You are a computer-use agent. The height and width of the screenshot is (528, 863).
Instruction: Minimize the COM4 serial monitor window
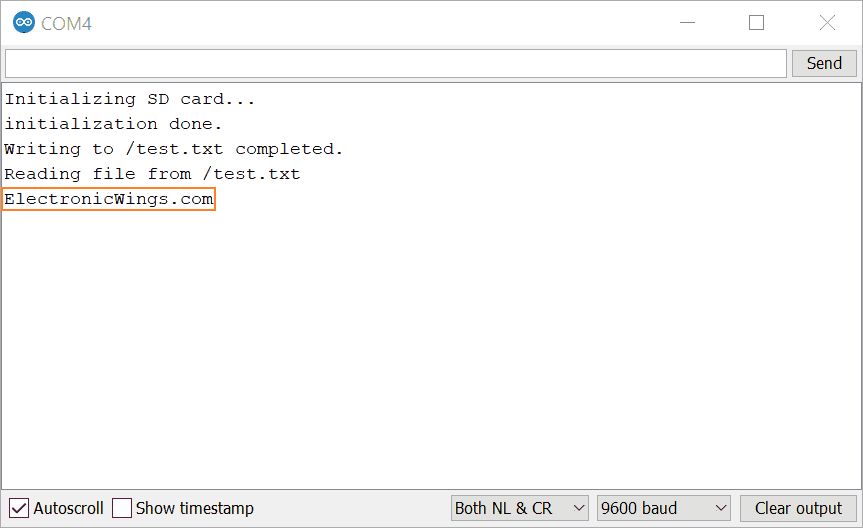point(686,23)
